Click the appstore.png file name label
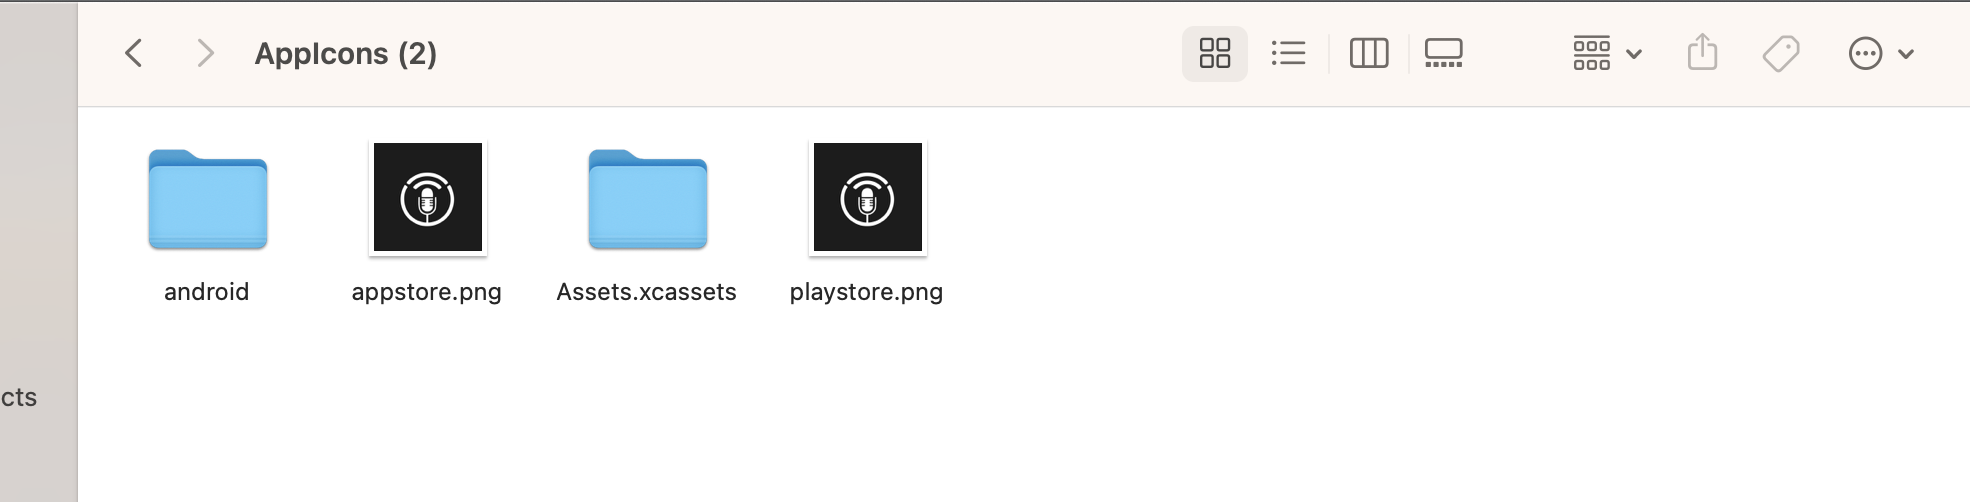Viewport: 1970px width, 502px height. pos(427,292)
